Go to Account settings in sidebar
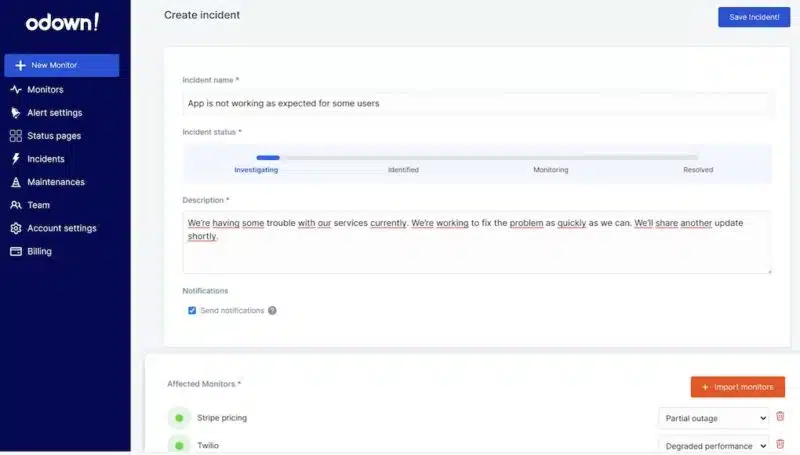Screen dimensions: 800x455 [x=61, y=228]
